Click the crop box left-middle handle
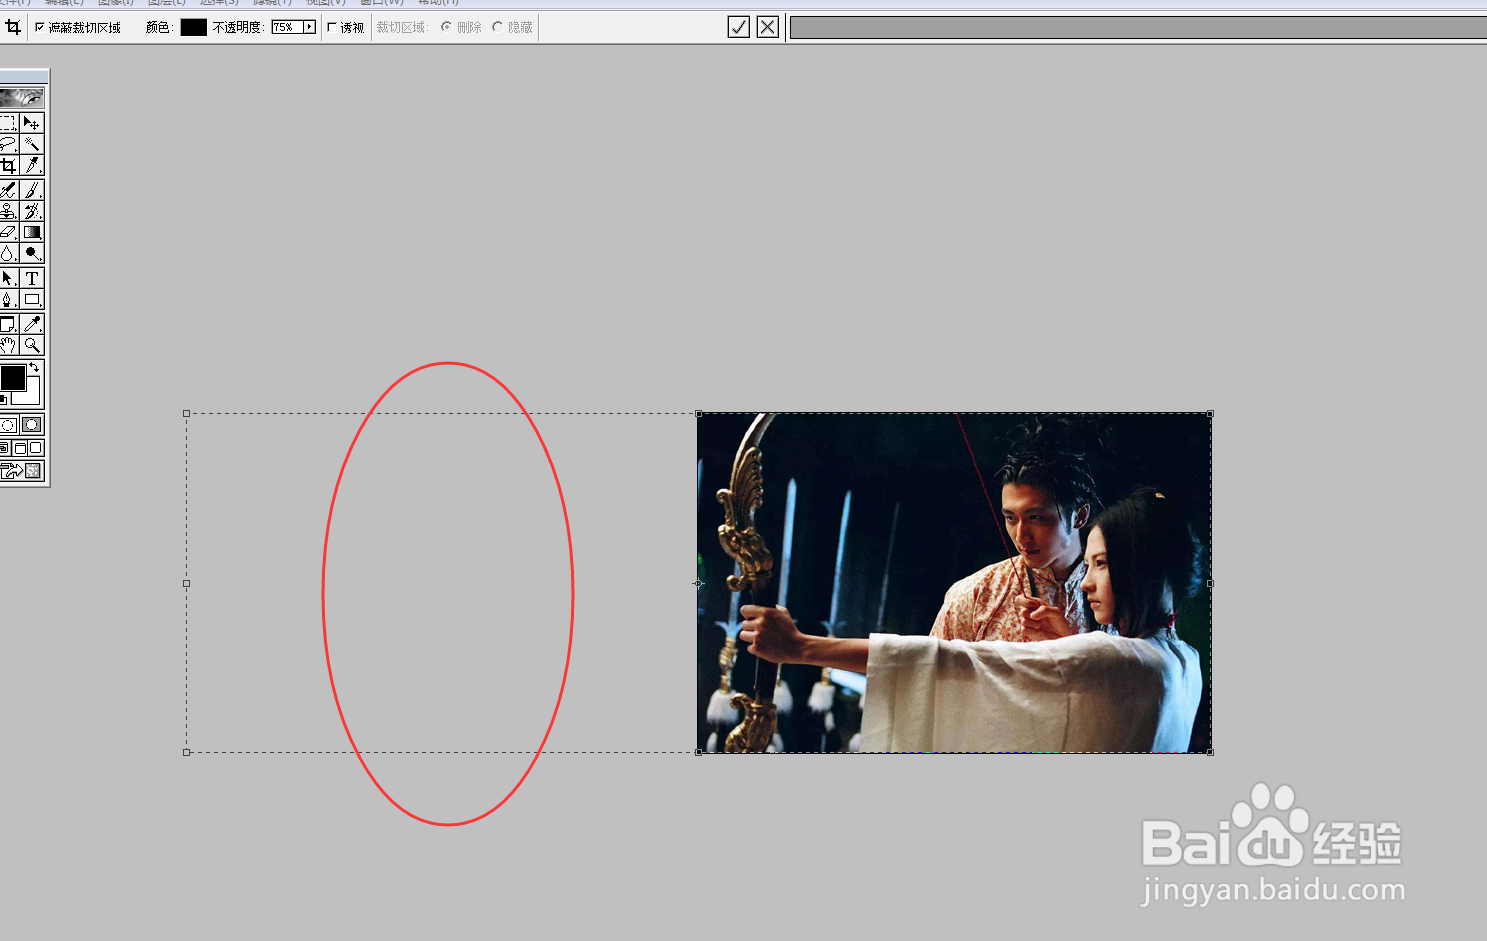Image resolution: width=1487 pixels, height=941 pixels. click(x=186, y=583)
